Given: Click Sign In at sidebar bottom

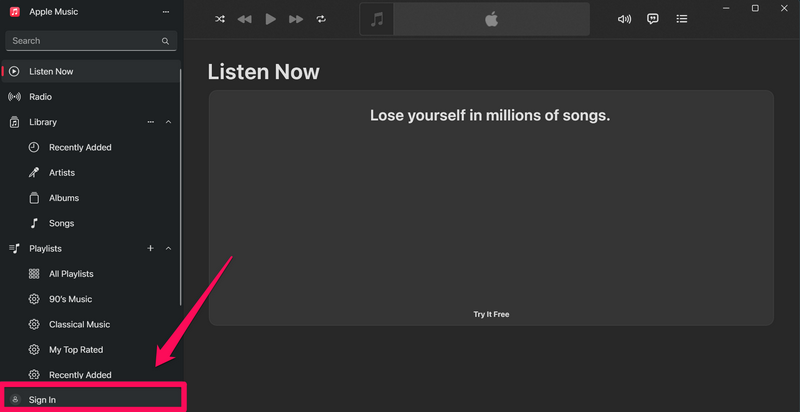Looking at the screenshot, I should coord(92,400).
